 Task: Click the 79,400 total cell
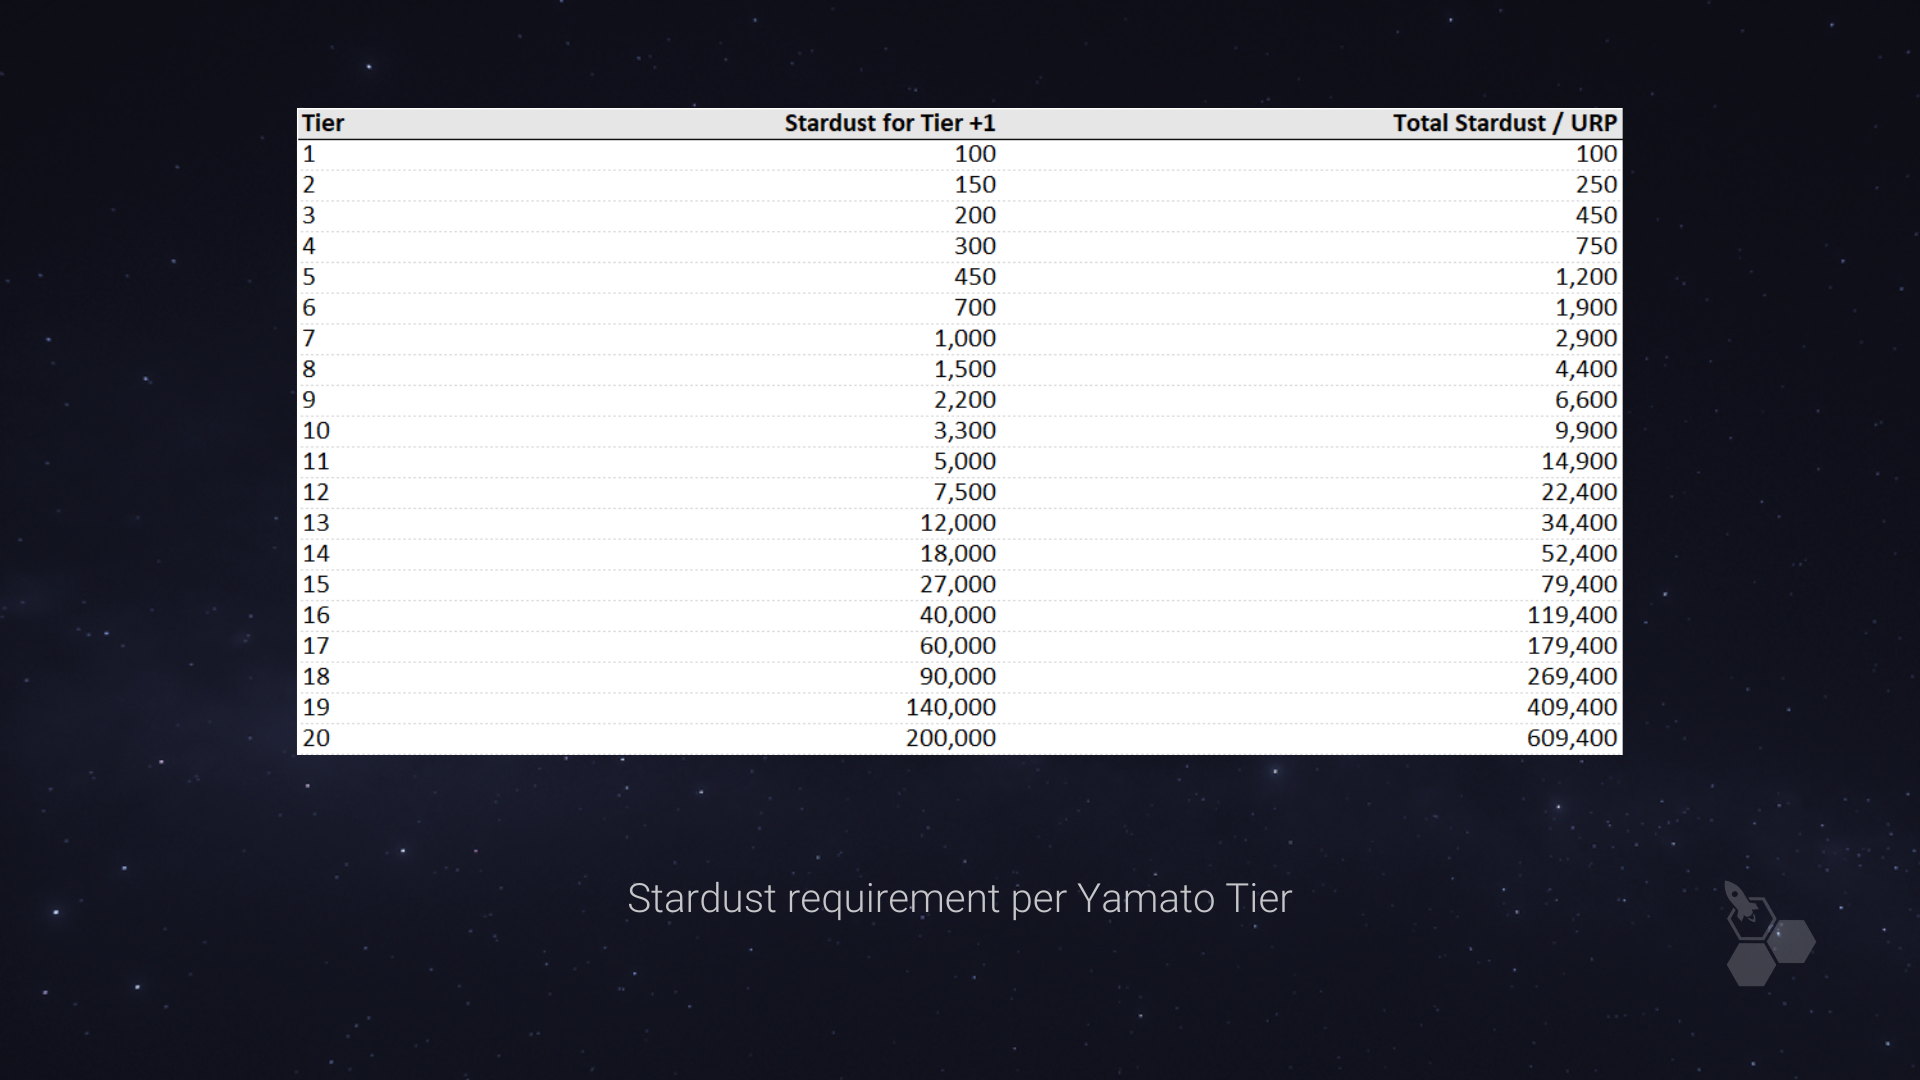tap(1579, 584)
